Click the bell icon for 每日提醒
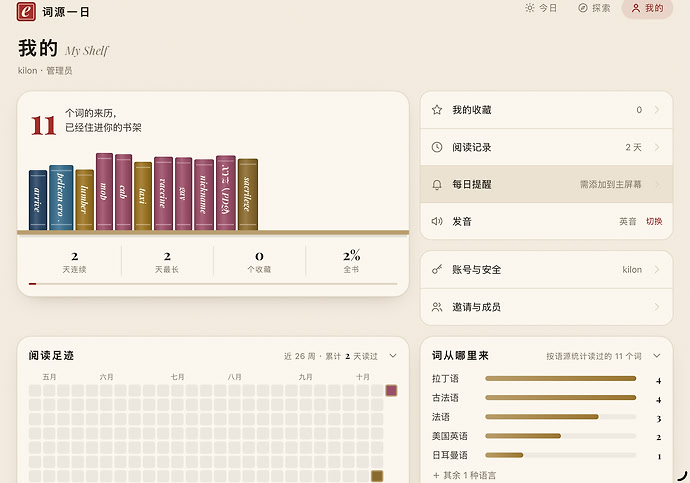This screenshot has height=483, width=690. pos(437,185)
